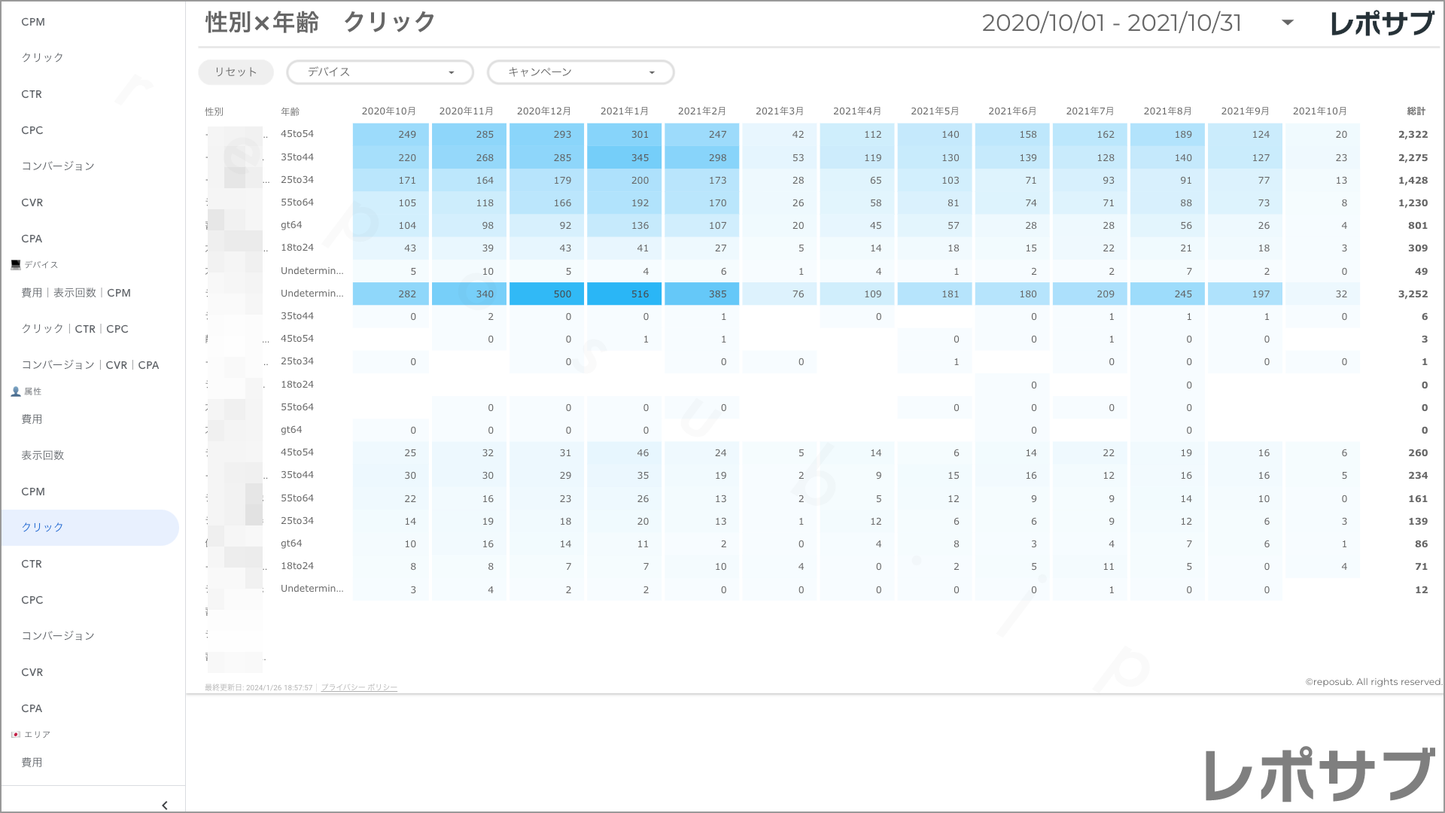
Task: Go to 費用｜表示回数｜CPM page
Action: (x=76, y=293)
